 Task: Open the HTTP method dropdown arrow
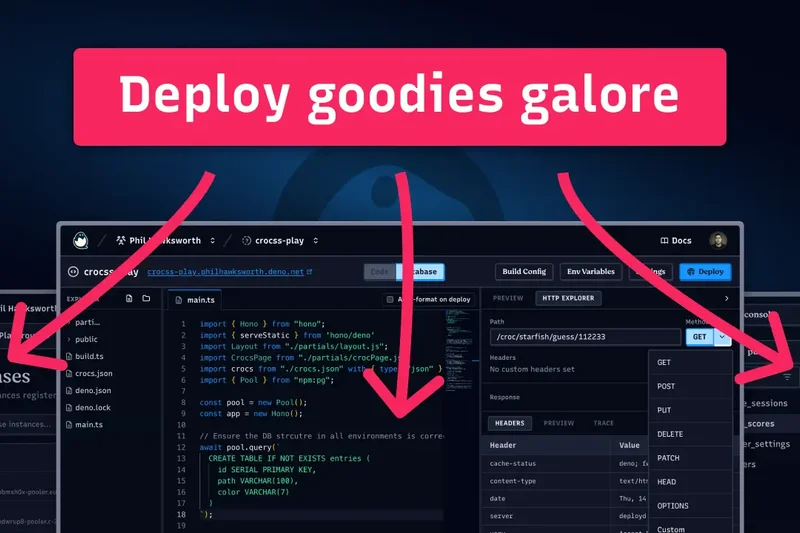722,337
